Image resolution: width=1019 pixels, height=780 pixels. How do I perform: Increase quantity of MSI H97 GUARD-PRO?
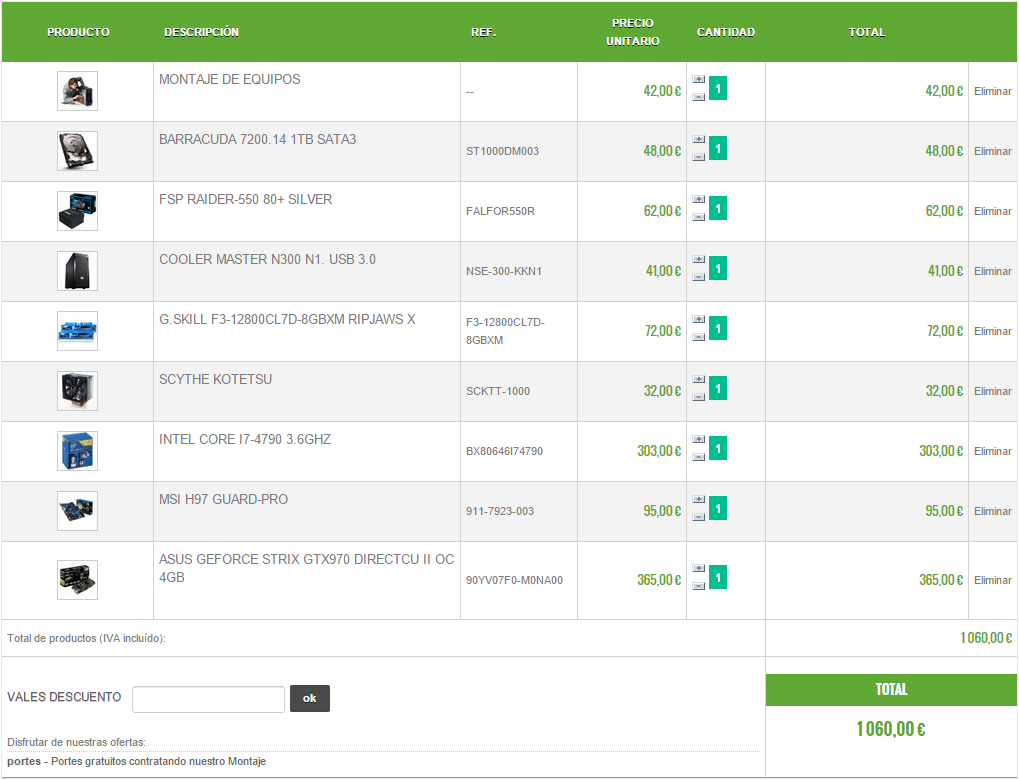tap(699, 499)
